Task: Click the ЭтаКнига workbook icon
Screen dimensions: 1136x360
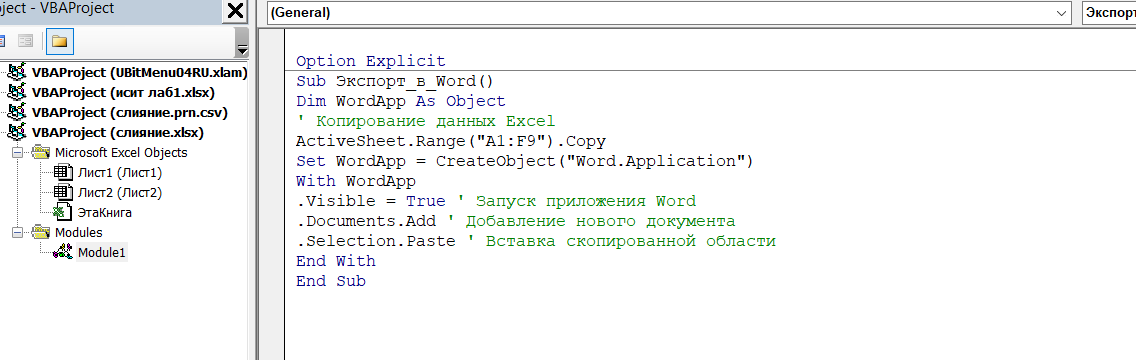Action: coord(63,213)
